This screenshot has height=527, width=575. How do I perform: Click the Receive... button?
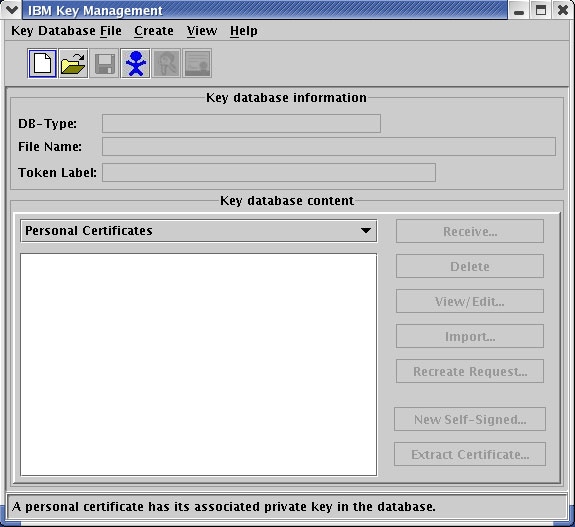[x=470, y=231]
